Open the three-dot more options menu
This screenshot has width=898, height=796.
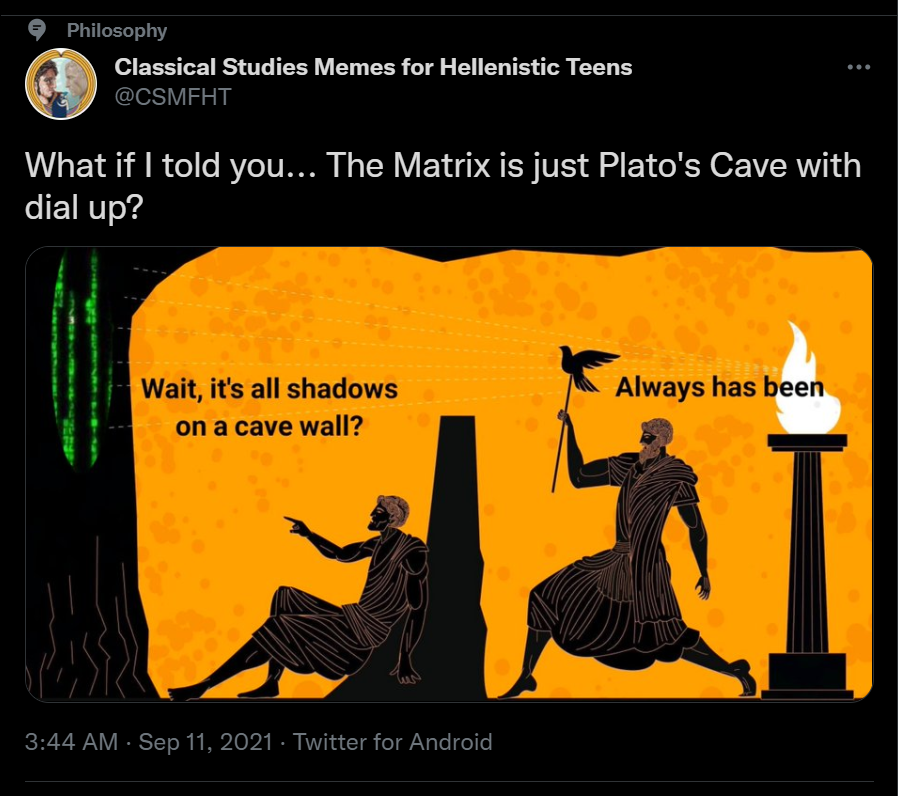[x=858, y=67]
